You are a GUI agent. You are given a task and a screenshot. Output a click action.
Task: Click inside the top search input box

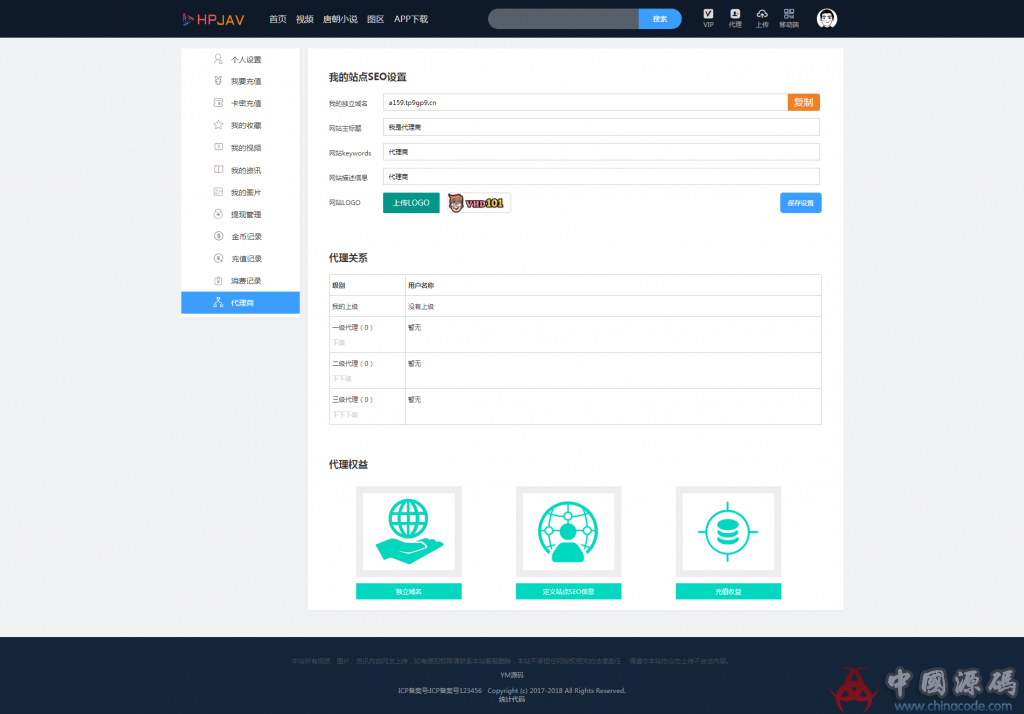pos(563,18)
